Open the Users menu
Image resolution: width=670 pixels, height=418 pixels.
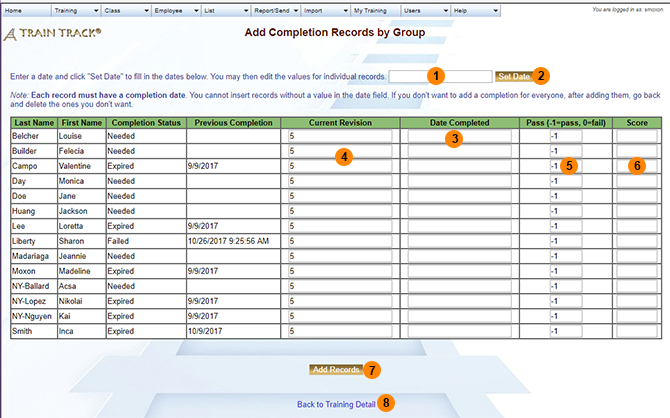424,10
